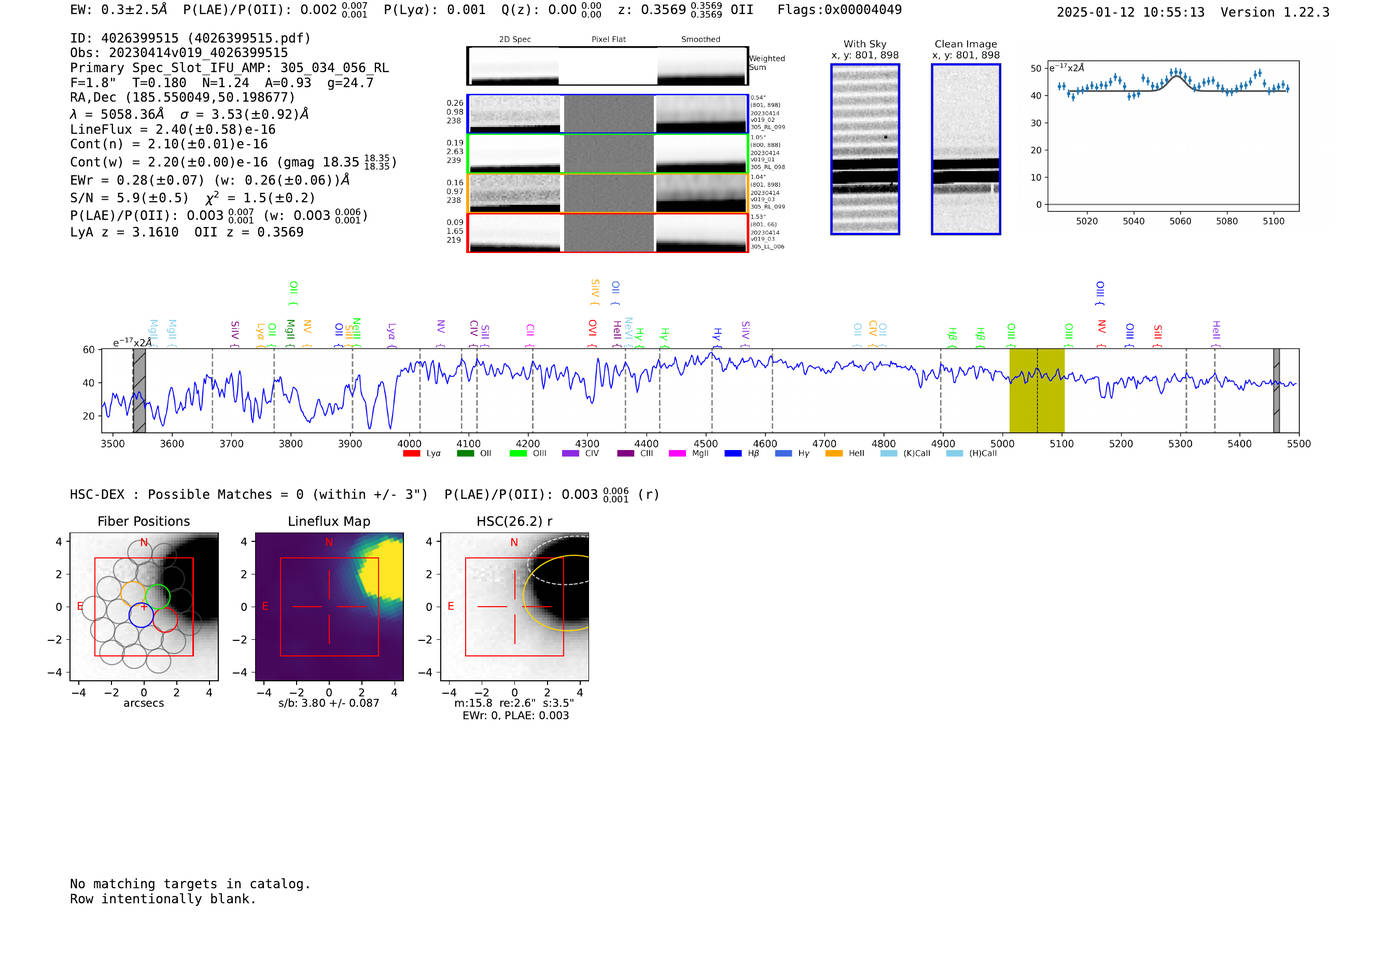Screen dimensions: 1400x953
Task: Click the EW: 0.3±2.5Å header value
Action: coord(118,10)
